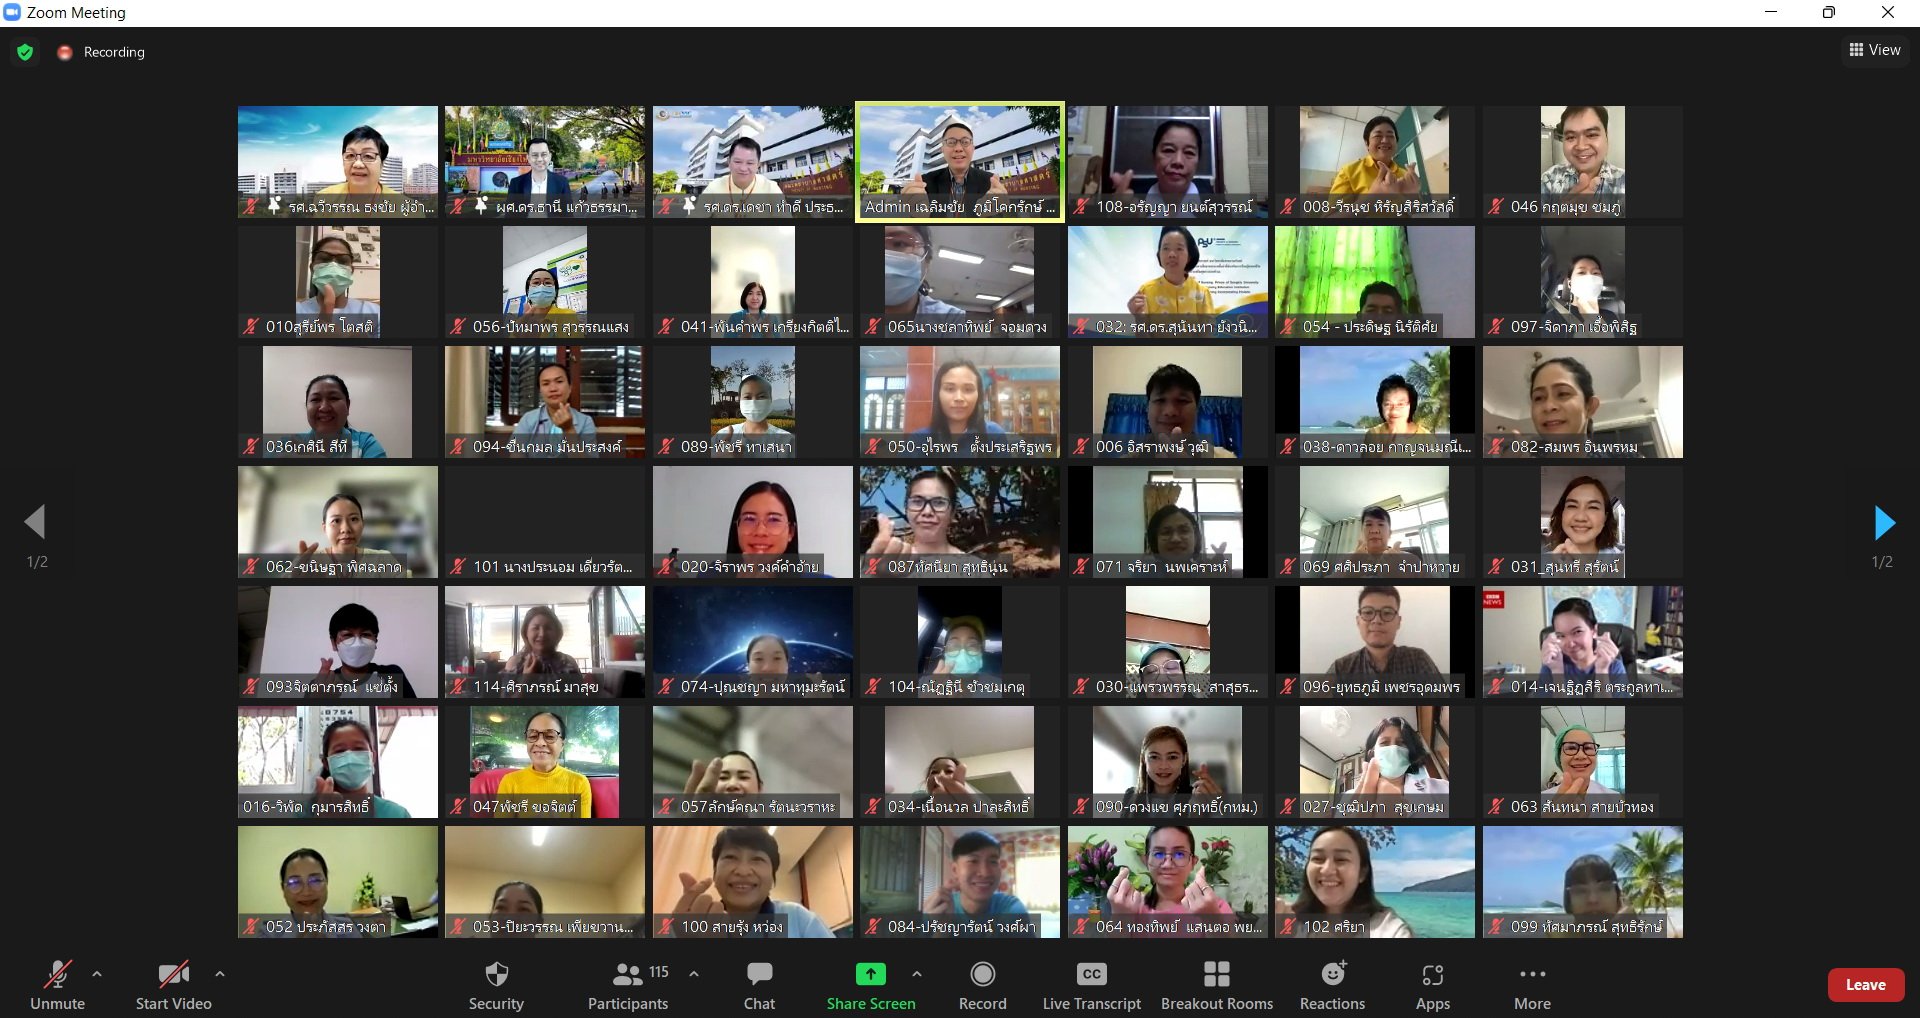
Task: Select 089 participant video tile
Action: click(x=753, y=402)
